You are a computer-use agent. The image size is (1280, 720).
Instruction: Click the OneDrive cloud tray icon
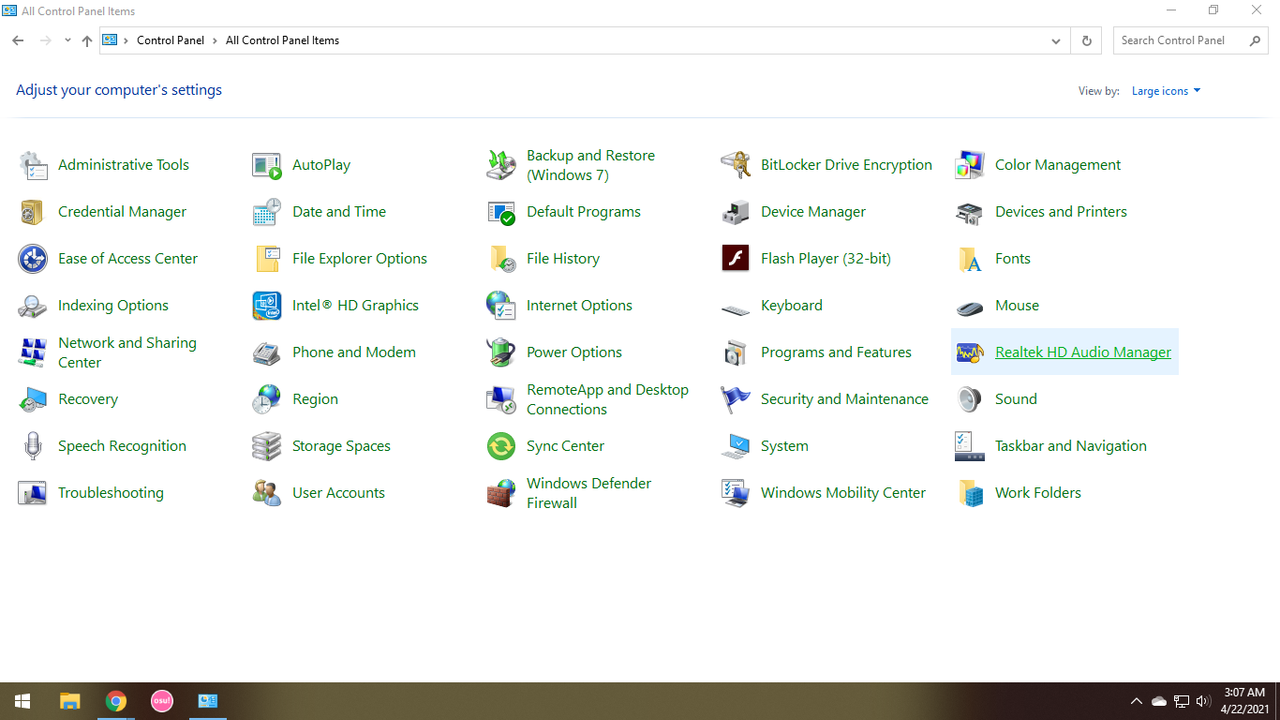pyautogui.click(x=1159, y=701)
